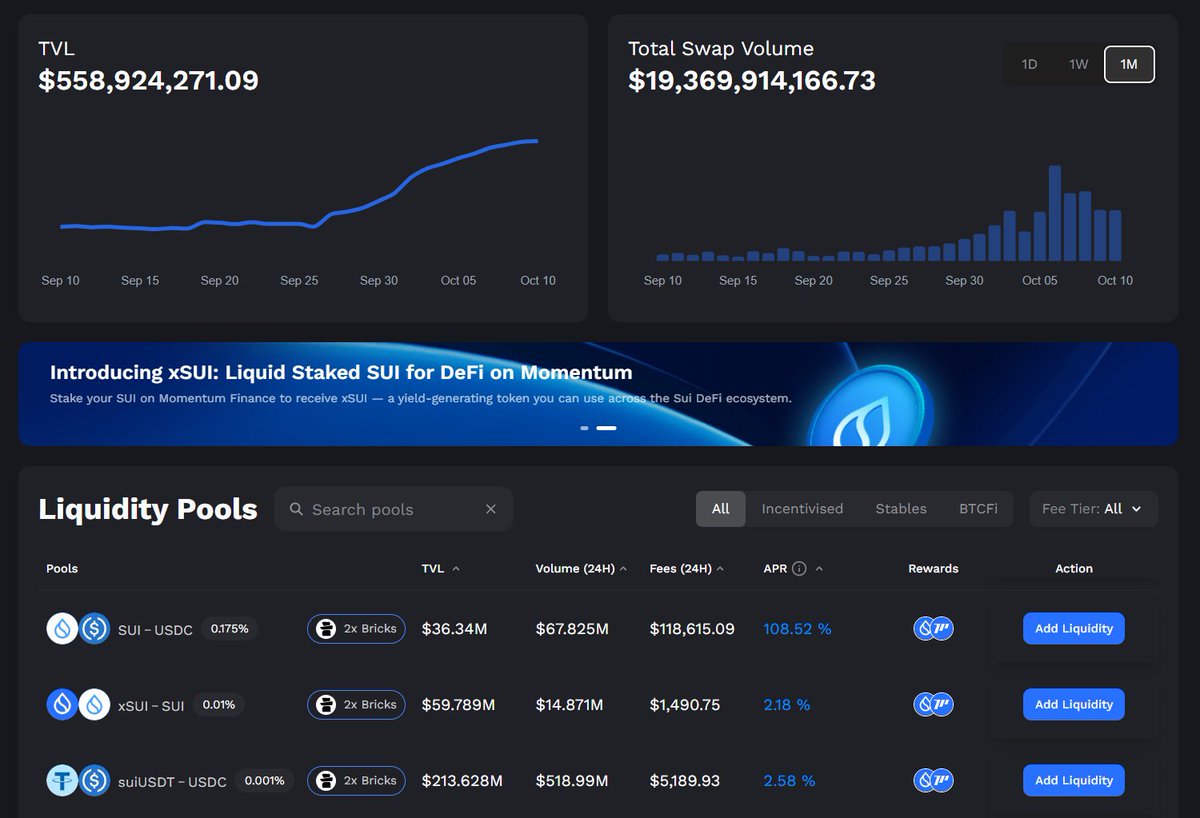Click the 2.58 % APR value
The height and width of the screenshot is (818, 1200).
[789, 781]
